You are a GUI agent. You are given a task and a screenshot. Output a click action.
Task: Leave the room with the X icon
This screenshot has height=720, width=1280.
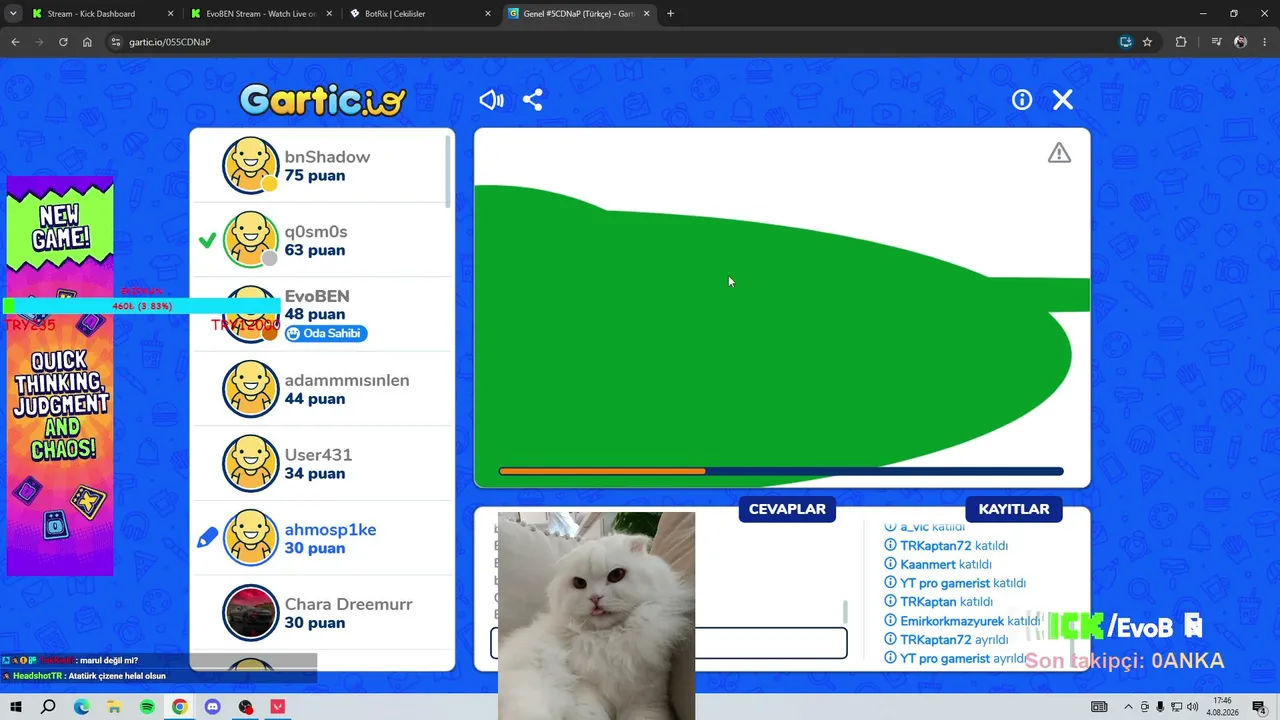(x=1063, y=100)
